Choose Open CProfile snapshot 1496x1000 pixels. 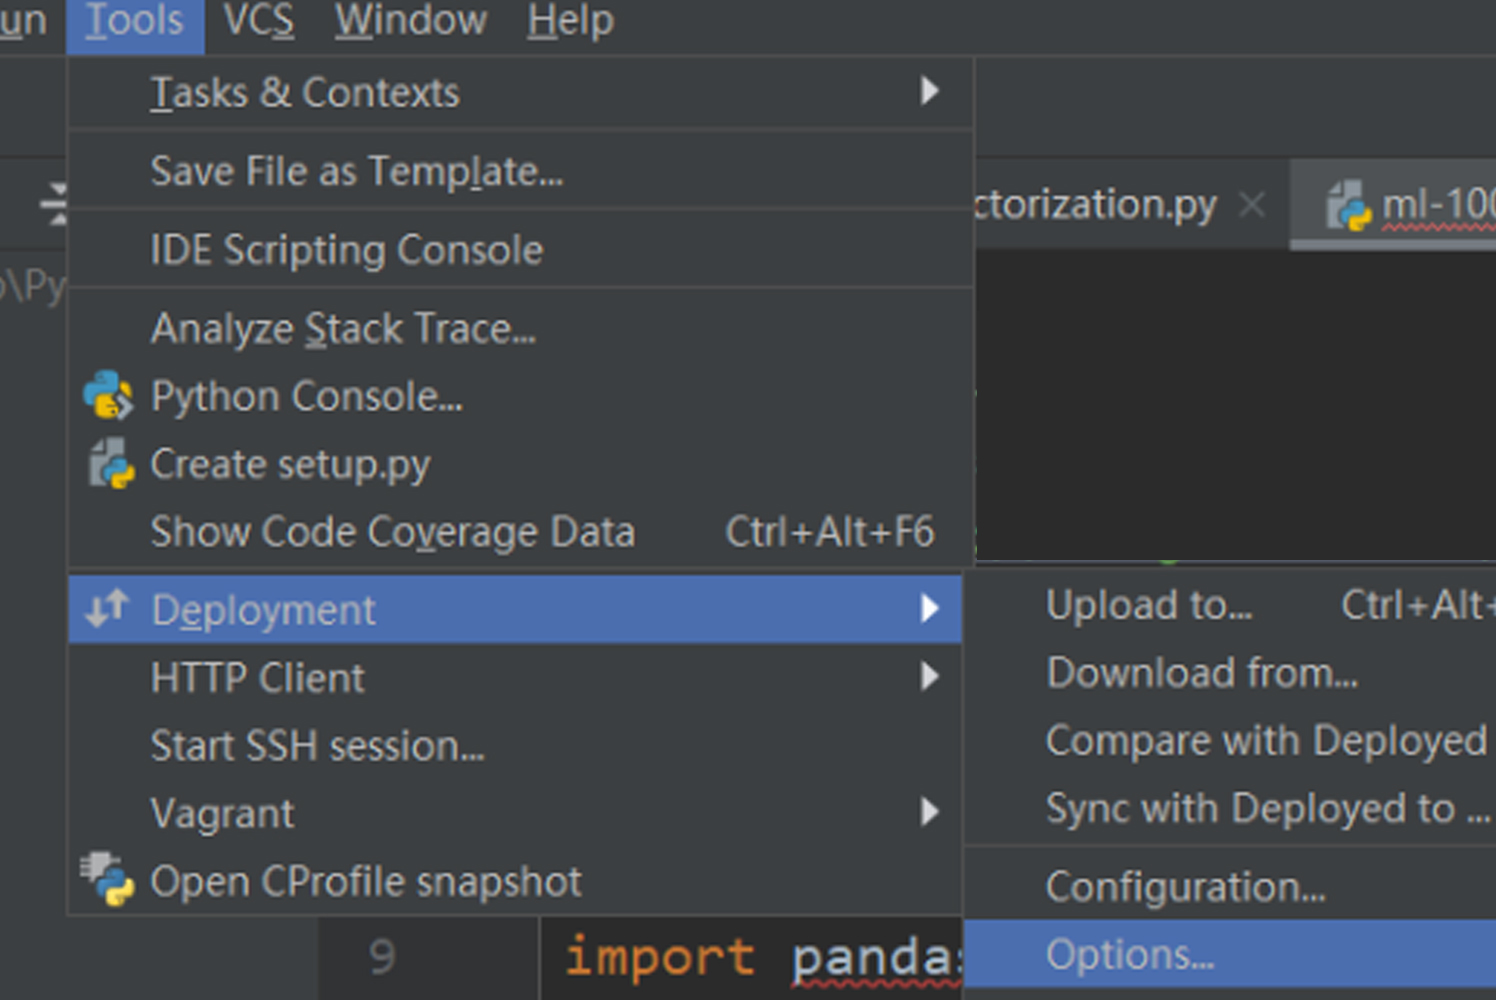(x=515, y=881)
